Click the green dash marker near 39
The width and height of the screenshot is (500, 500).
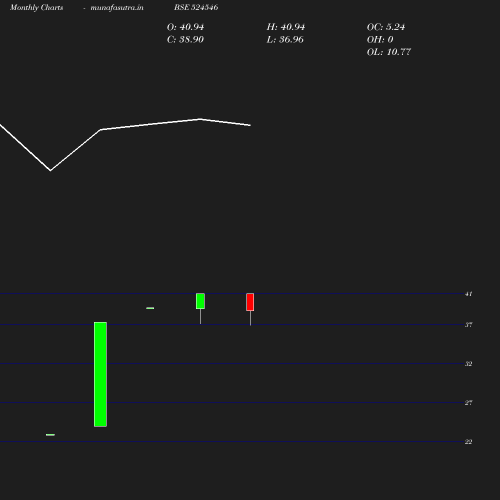(x=150, y=308)
